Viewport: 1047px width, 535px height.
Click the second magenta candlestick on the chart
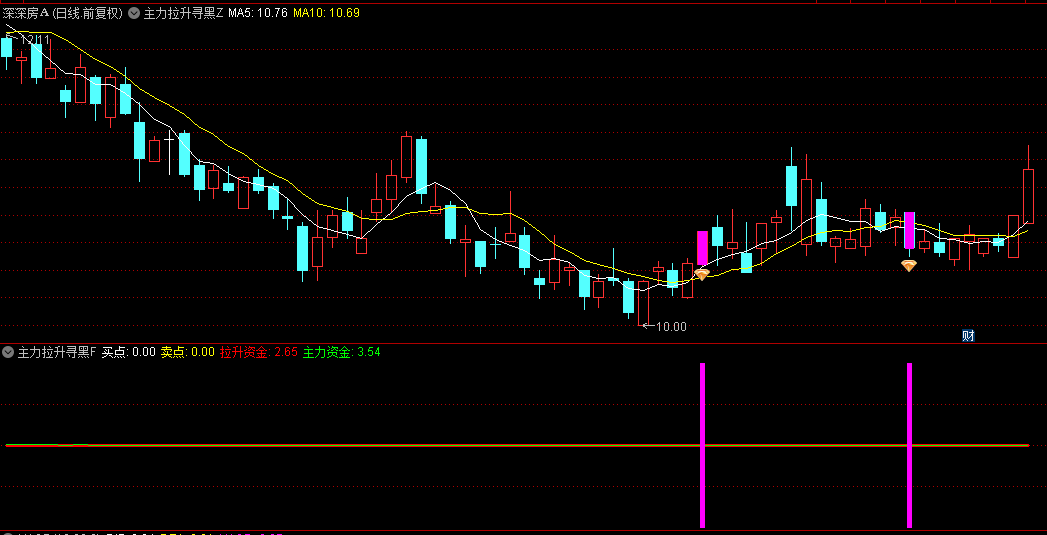(909, 230)
